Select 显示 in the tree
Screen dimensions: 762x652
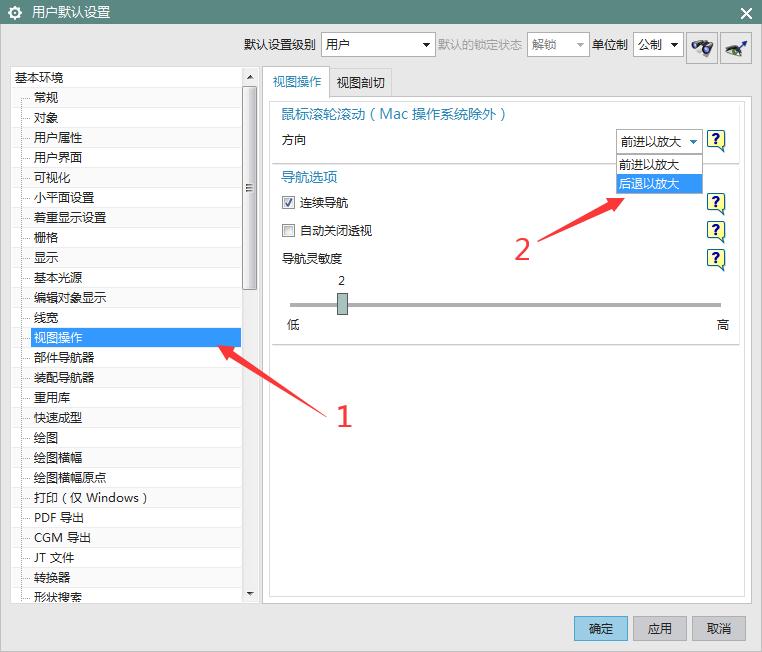tap(46, 257)
